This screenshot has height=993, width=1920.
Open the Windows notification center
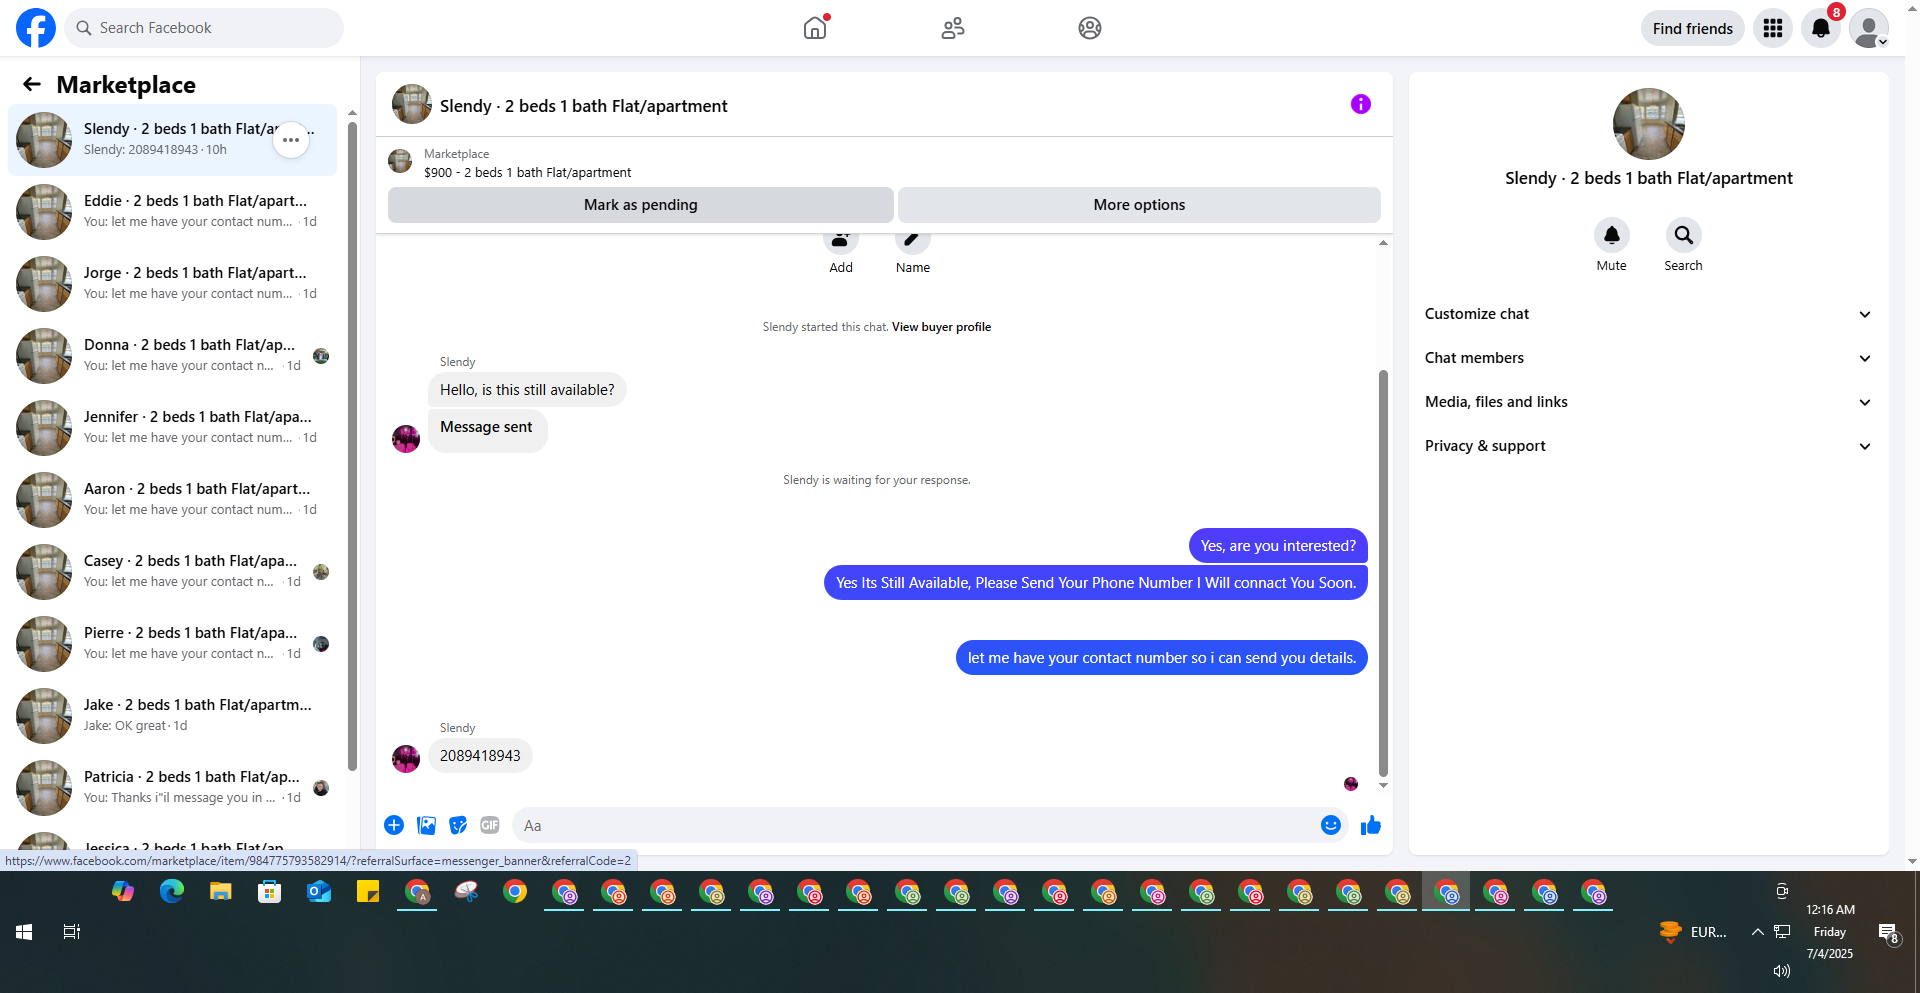point(1888,933)
